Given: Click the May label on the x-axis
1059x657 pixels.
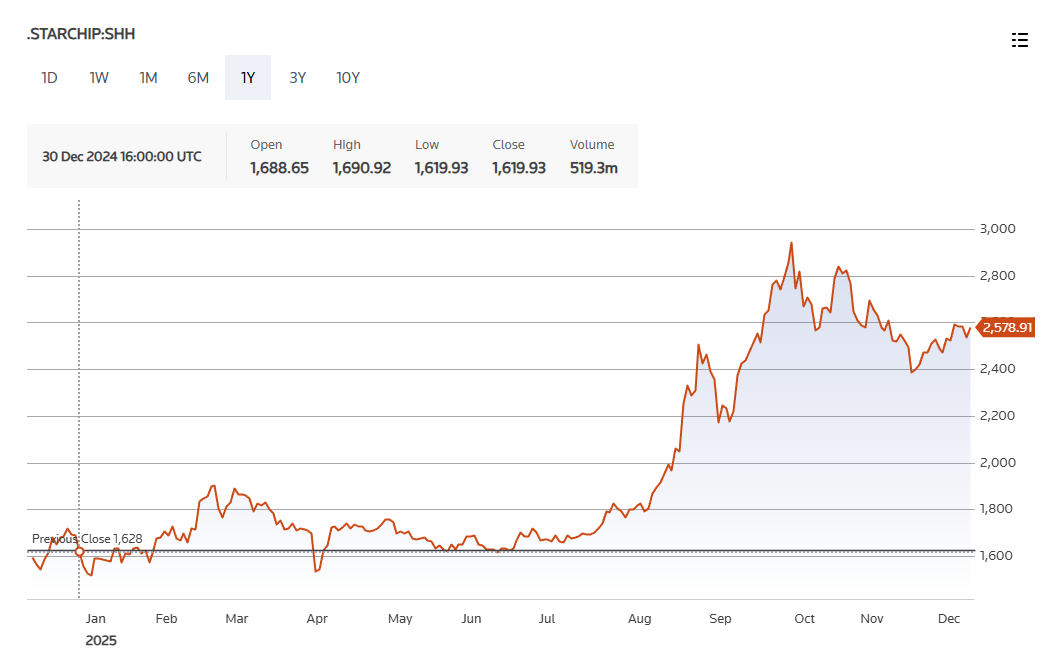Looking at the screenshot, I should (x=400, y=619).
